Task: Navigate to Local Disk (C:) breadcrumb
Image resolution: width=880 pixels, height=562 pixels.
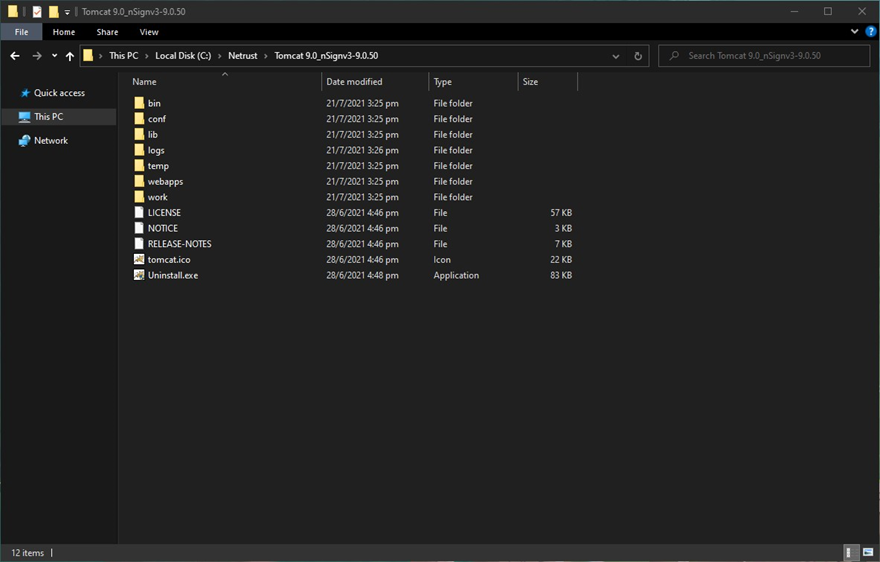Action: click(x=183, y=56)
